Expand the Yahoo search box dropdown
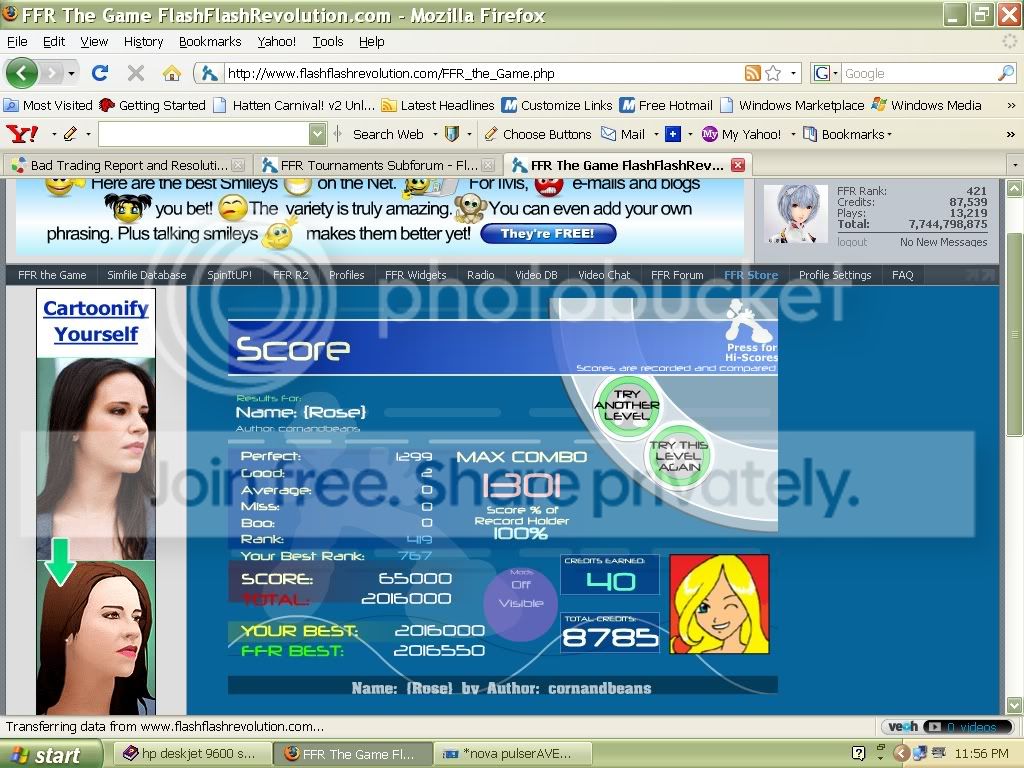Image resolution: width=1024 pixels, height=768 pixels. pyautogui.click(x=317, y=134)
